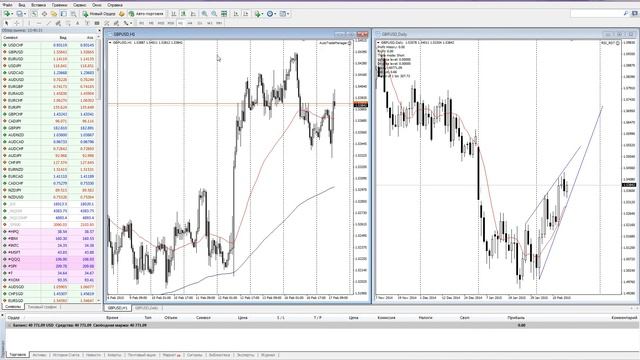The height and width of the screenshot is (360, 640).
Task: Select the AUDNZD row in Market Watch
Action: coord(48,135)
